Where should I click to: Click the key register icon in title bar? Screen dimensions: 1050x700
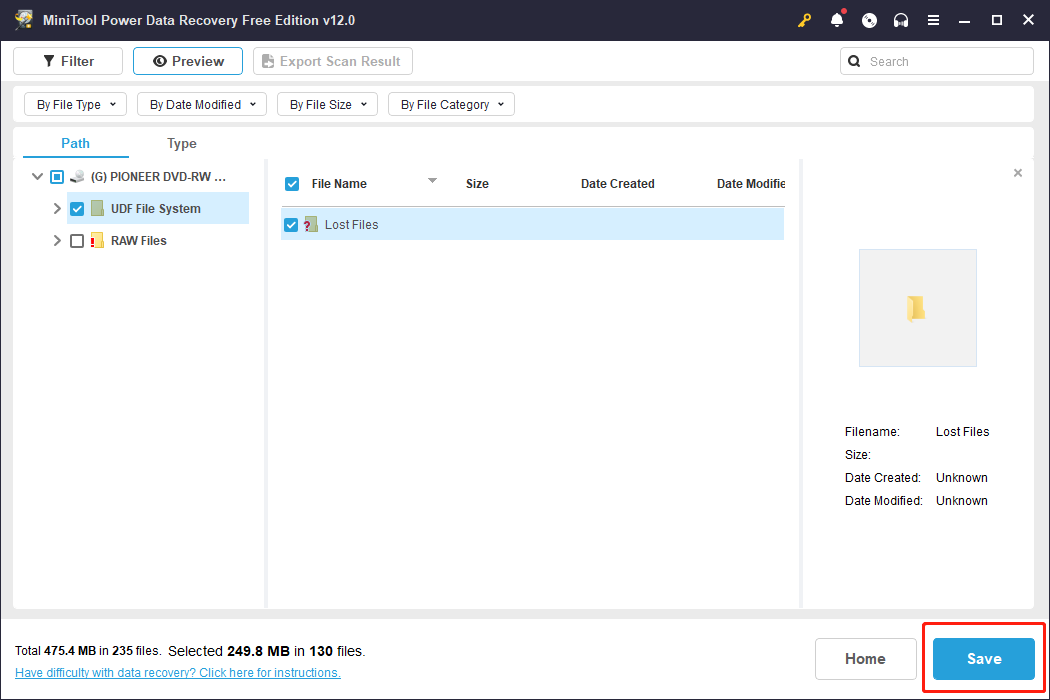click(x=804, y=20)
